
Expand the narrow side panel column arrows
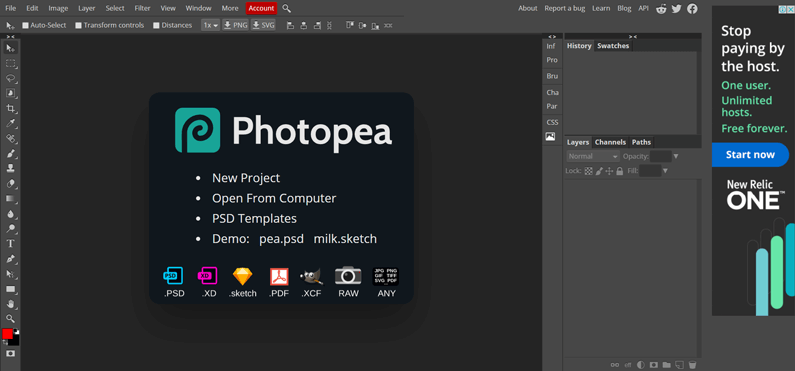(x=552, y=36)
